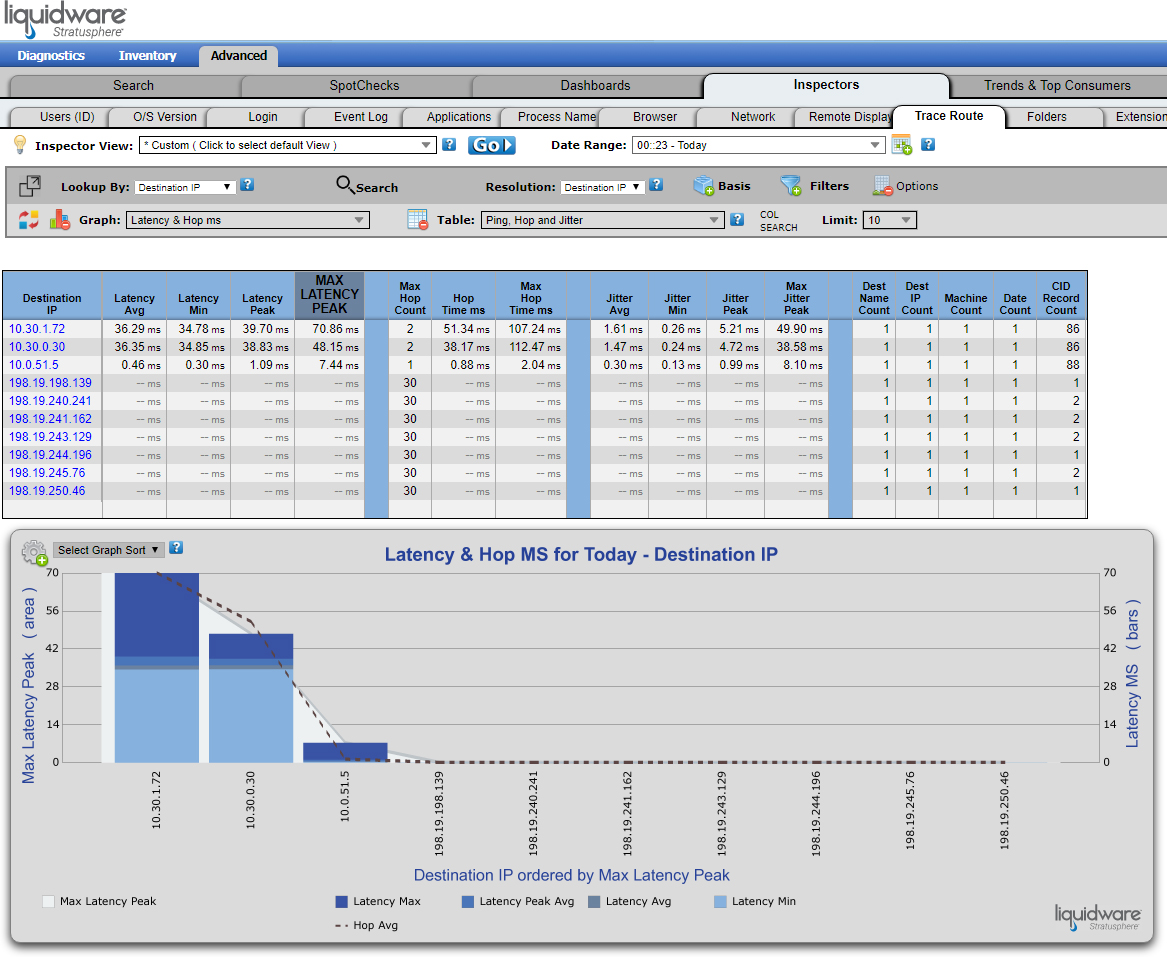Open the SpotChecks tab
Screen dimensions: 1167x957
click(364, 86)
